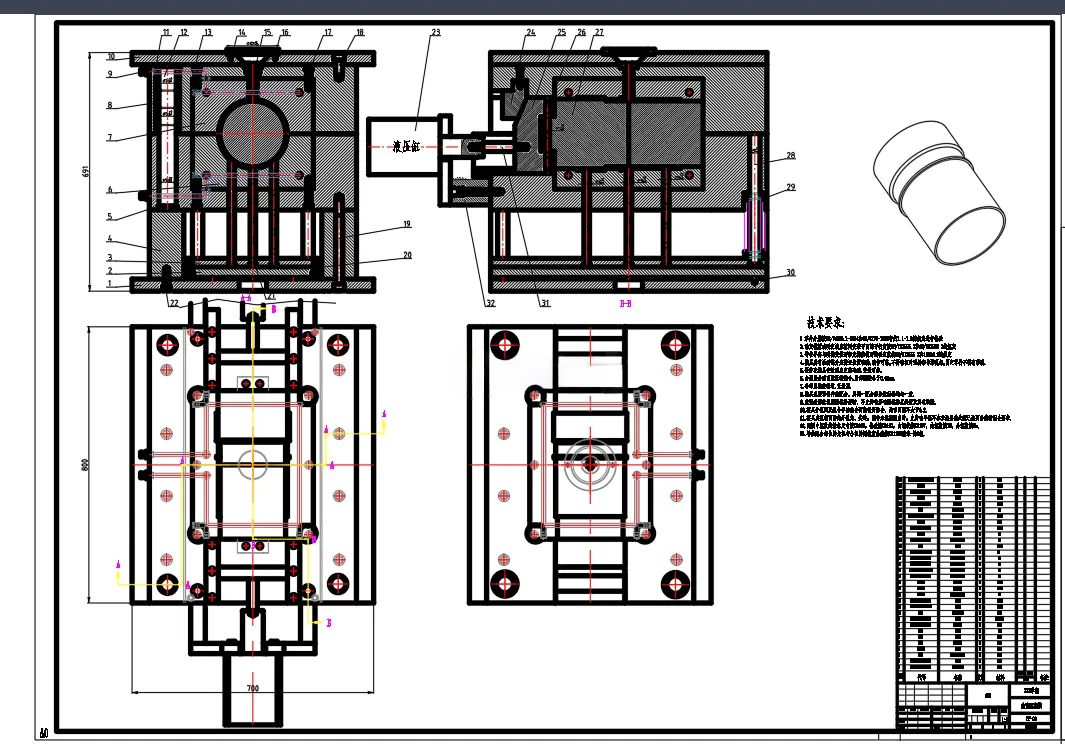Image resolution: width=1065 pixels, height=744 pixels.
Task: Click the B-B section view label
Action: pyautogui.click(x=626, y=304)
